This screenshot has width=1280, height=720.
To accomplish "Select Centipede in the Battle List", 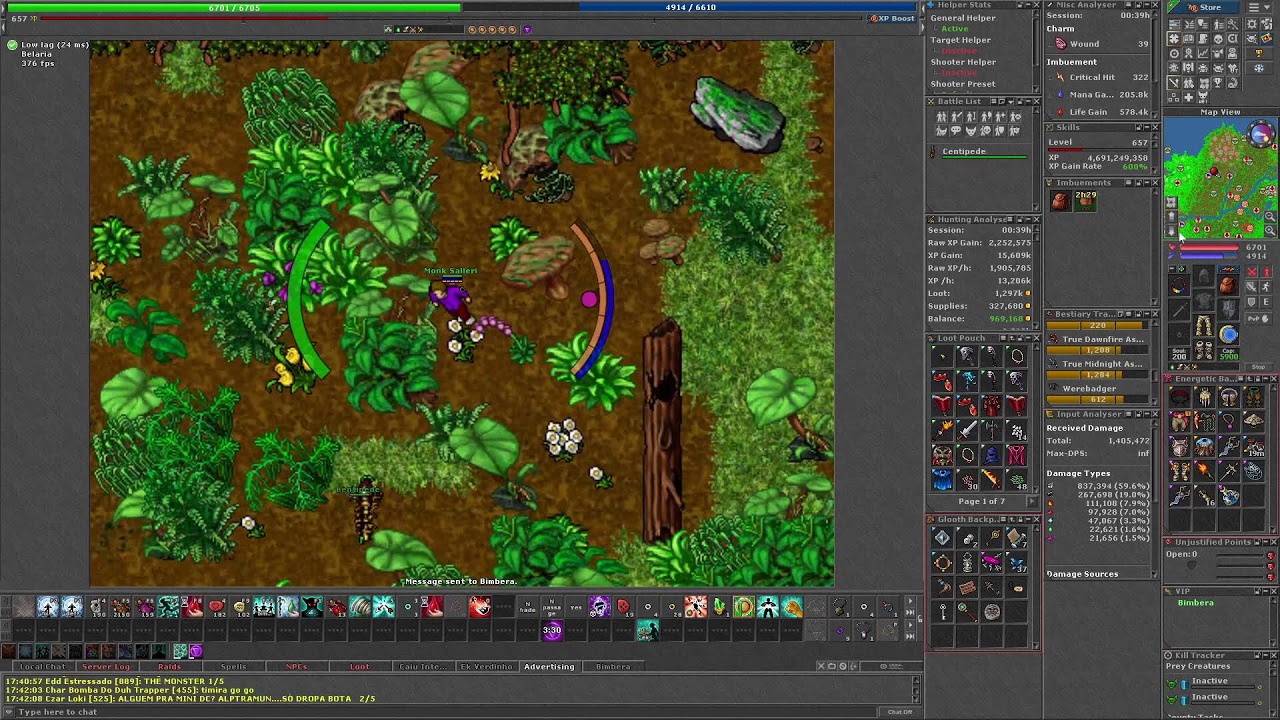I will (x=981, y=152).
